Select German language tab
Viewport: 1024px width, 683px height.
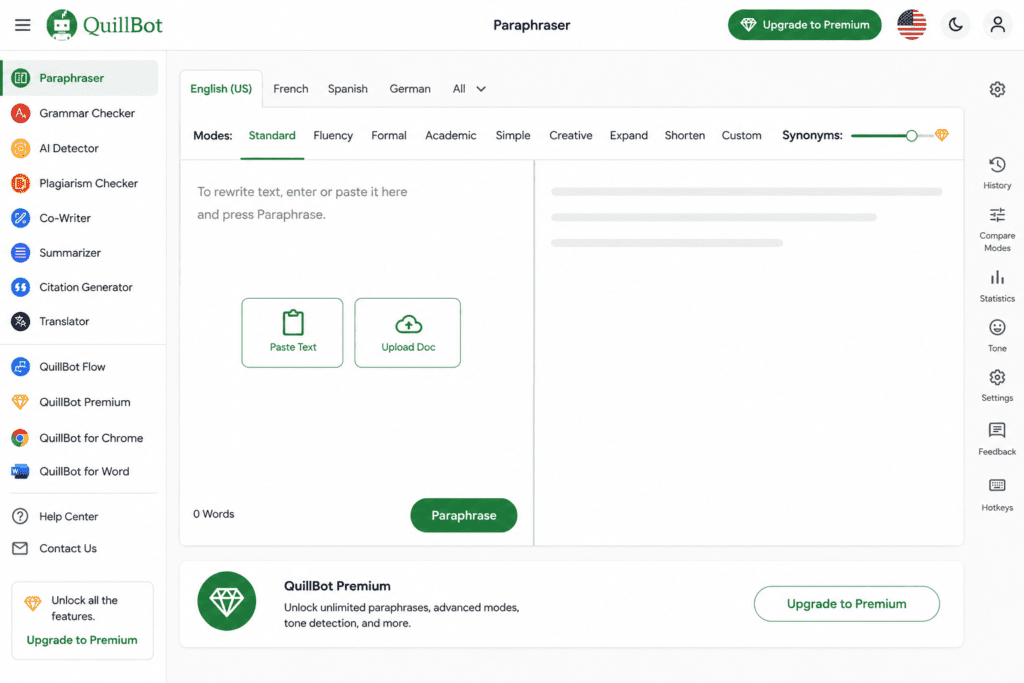[410, 89]
